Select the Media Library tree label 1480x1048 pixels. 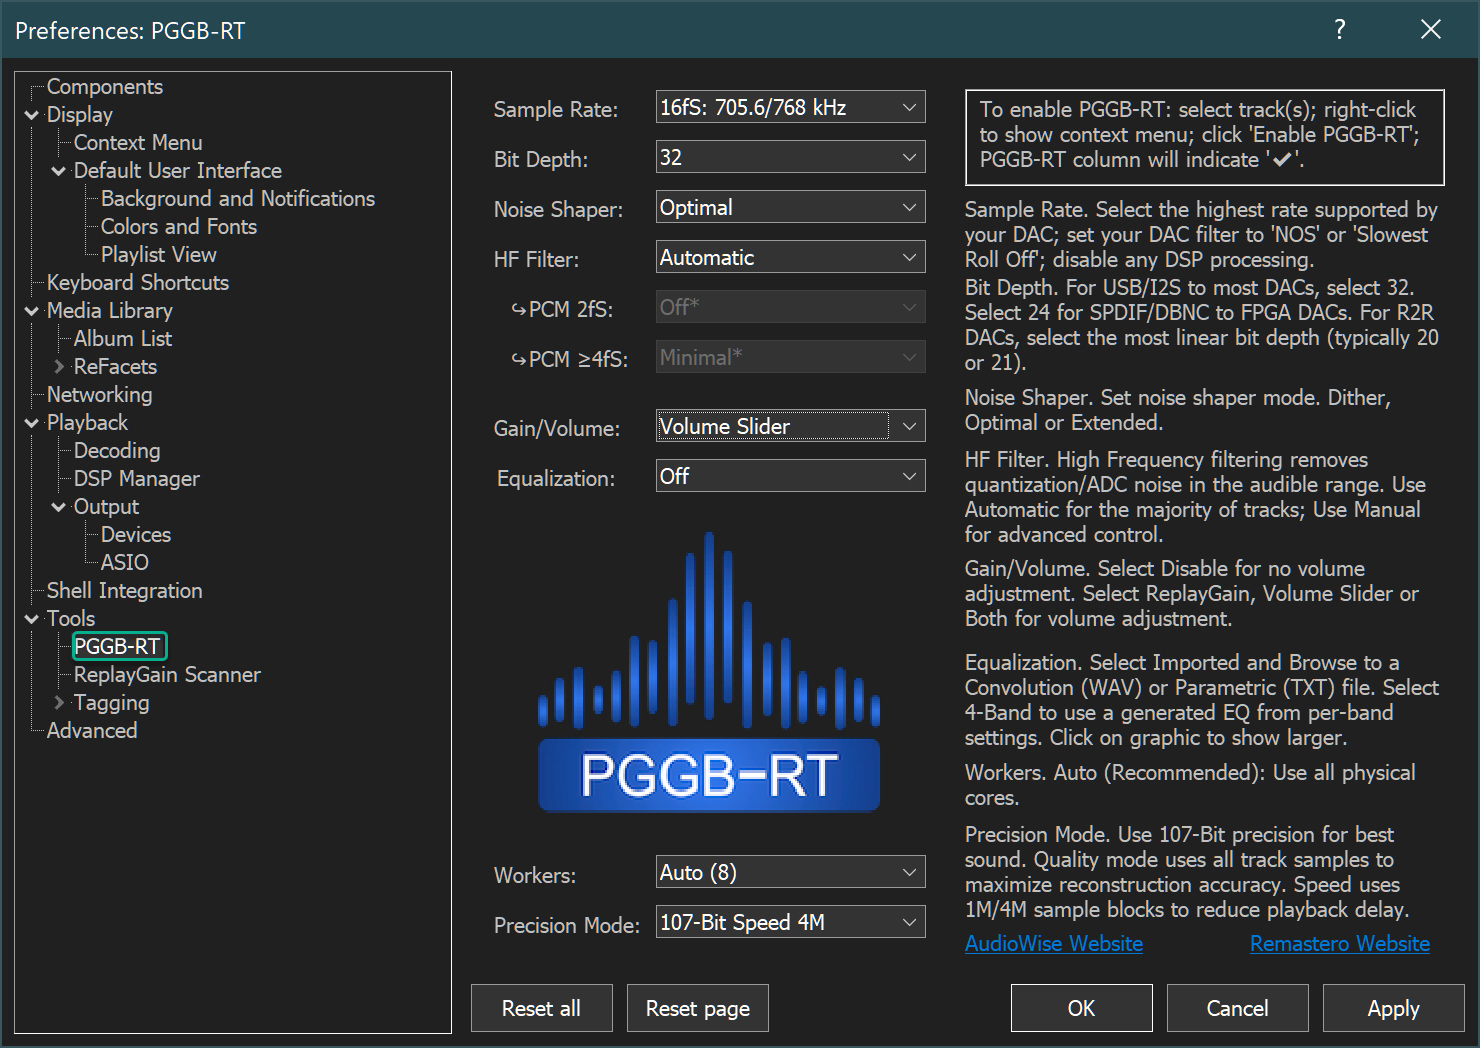tap(110, 311)
